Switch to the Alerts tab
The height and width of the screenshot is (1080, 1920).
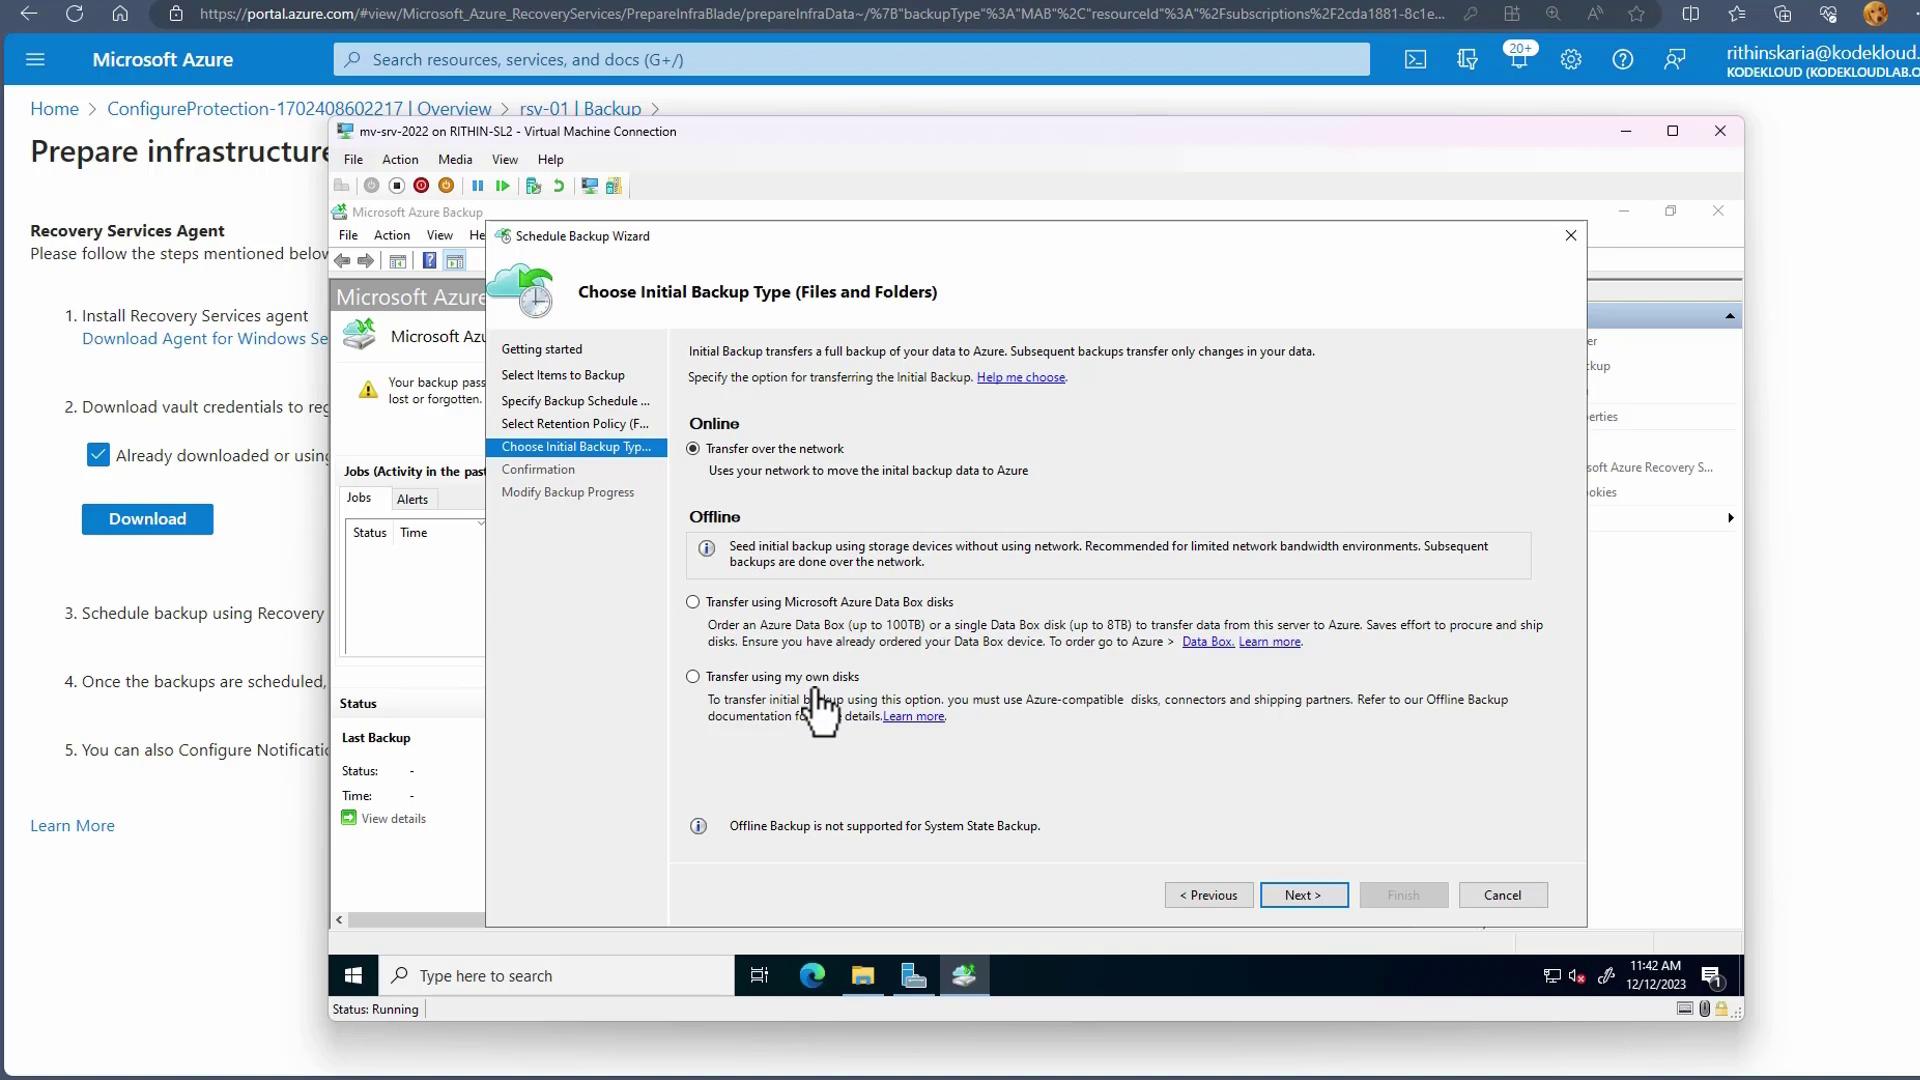point(412,499)
